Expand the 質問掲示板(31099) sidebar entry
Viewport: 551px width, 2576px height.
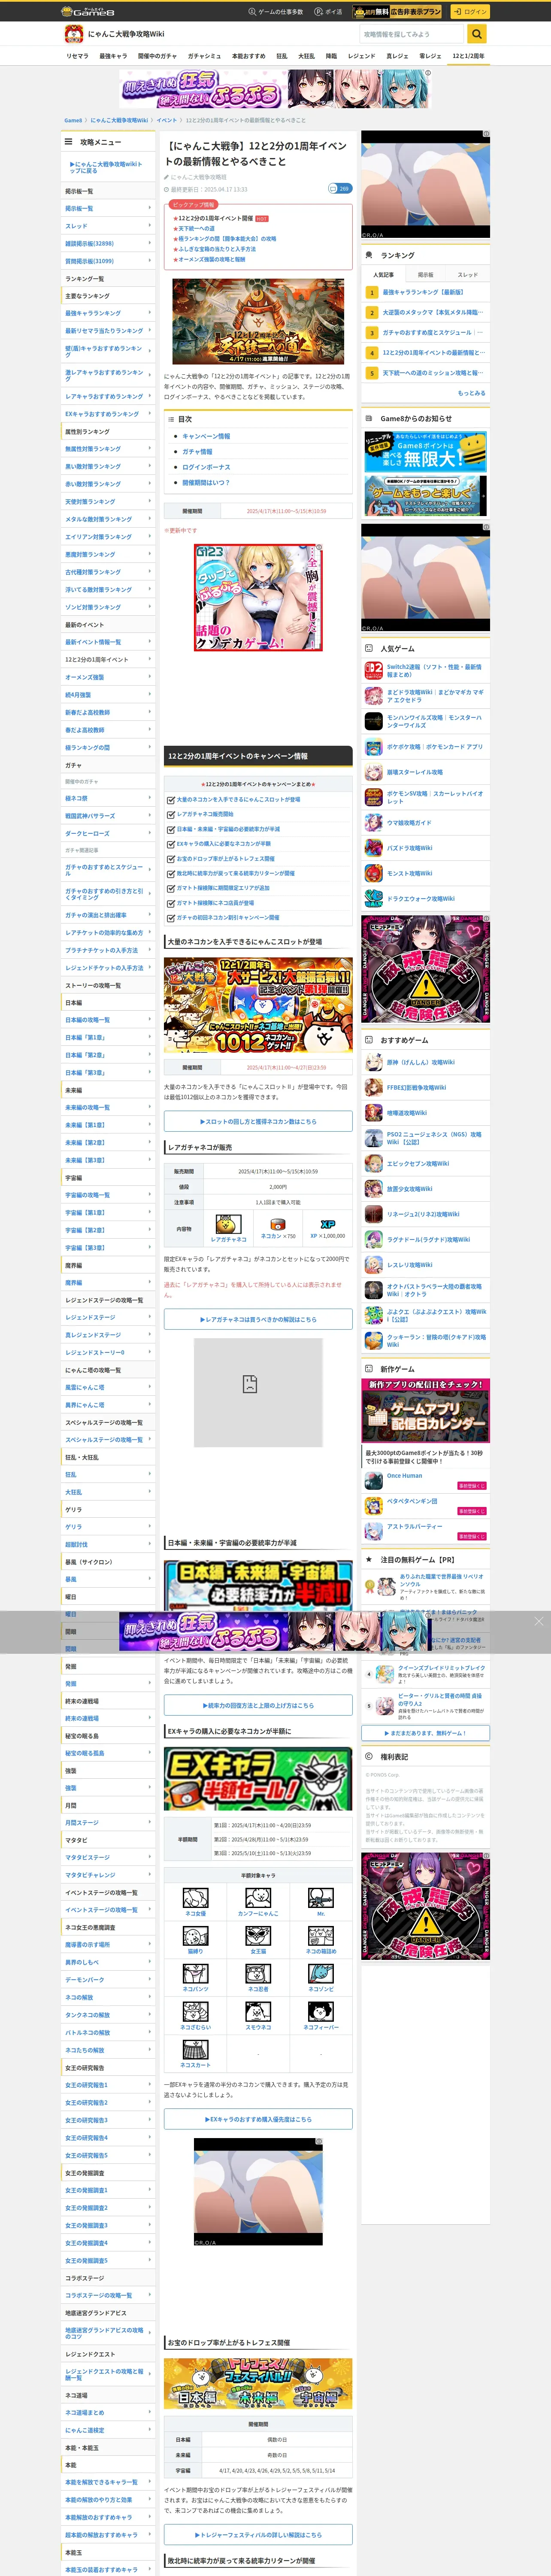(x=108, y=261)
